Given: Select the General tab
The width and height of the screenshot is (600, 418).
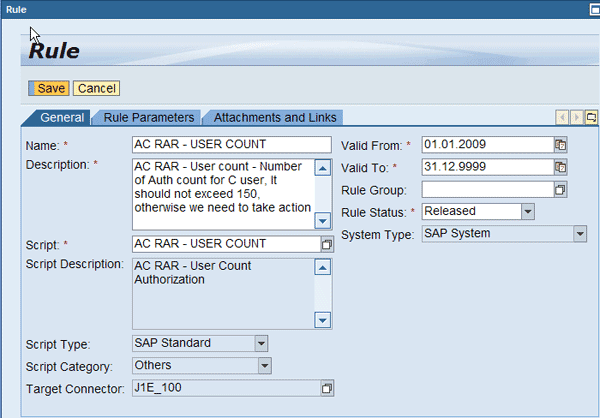Looking at the screenshot, I should (x=61, y=118).
